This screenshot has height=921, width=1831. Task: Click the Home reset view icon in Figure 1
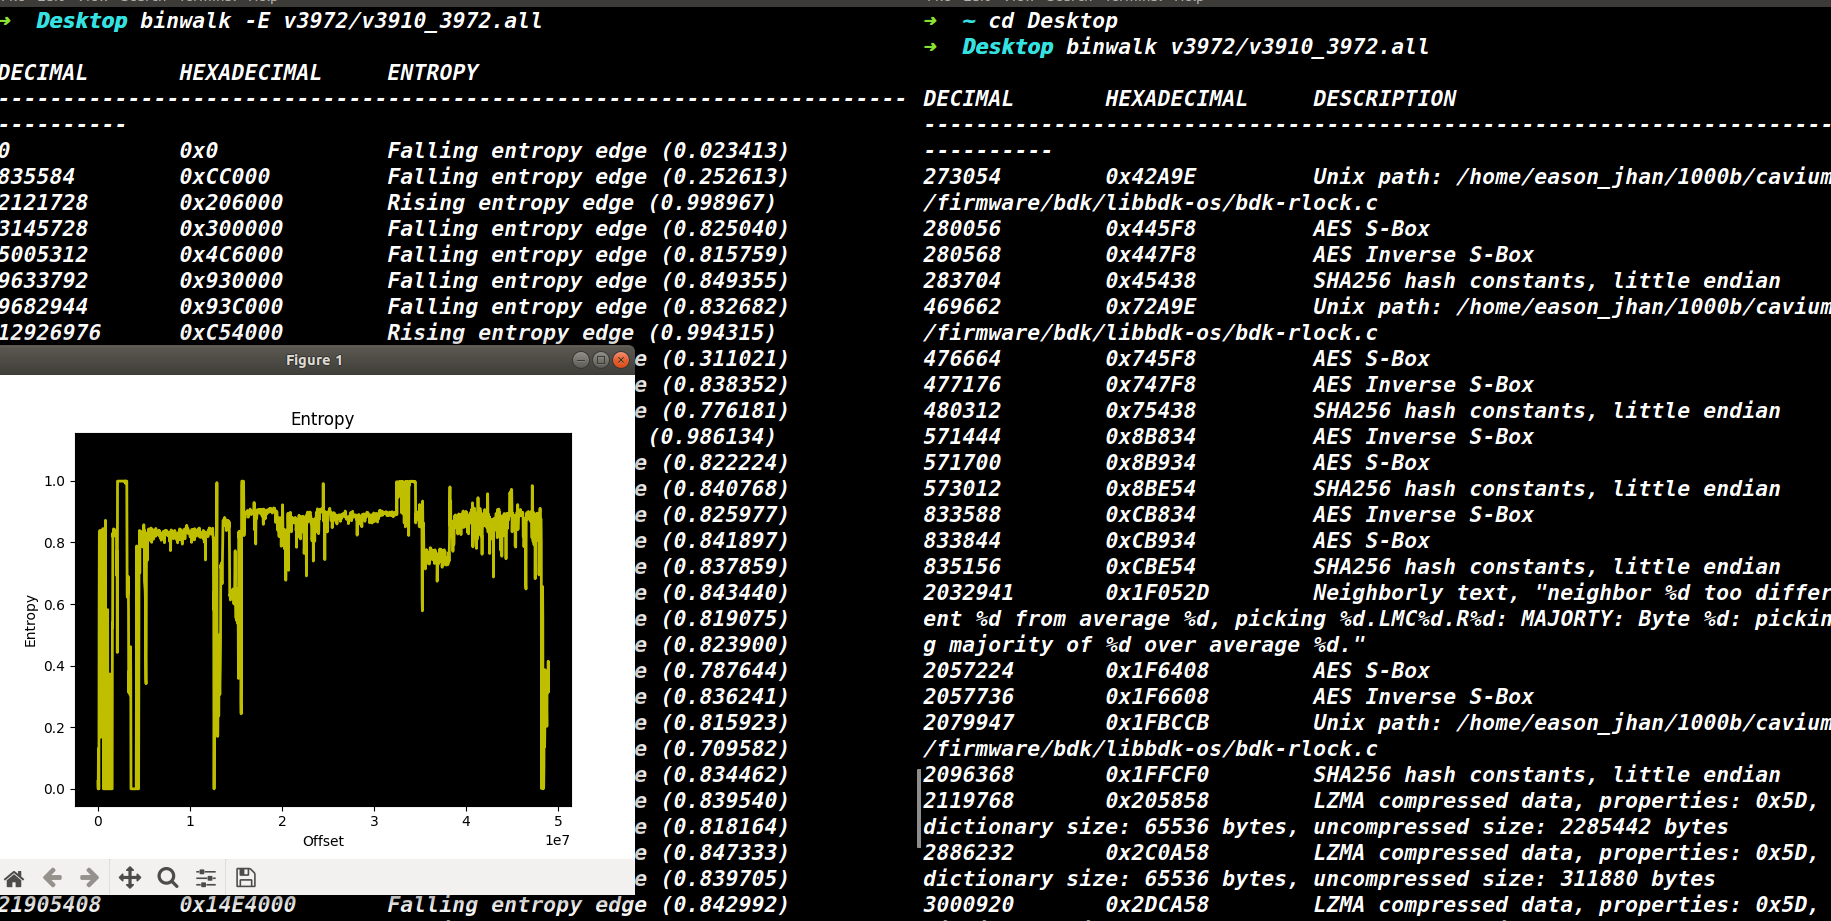(14, 878)
